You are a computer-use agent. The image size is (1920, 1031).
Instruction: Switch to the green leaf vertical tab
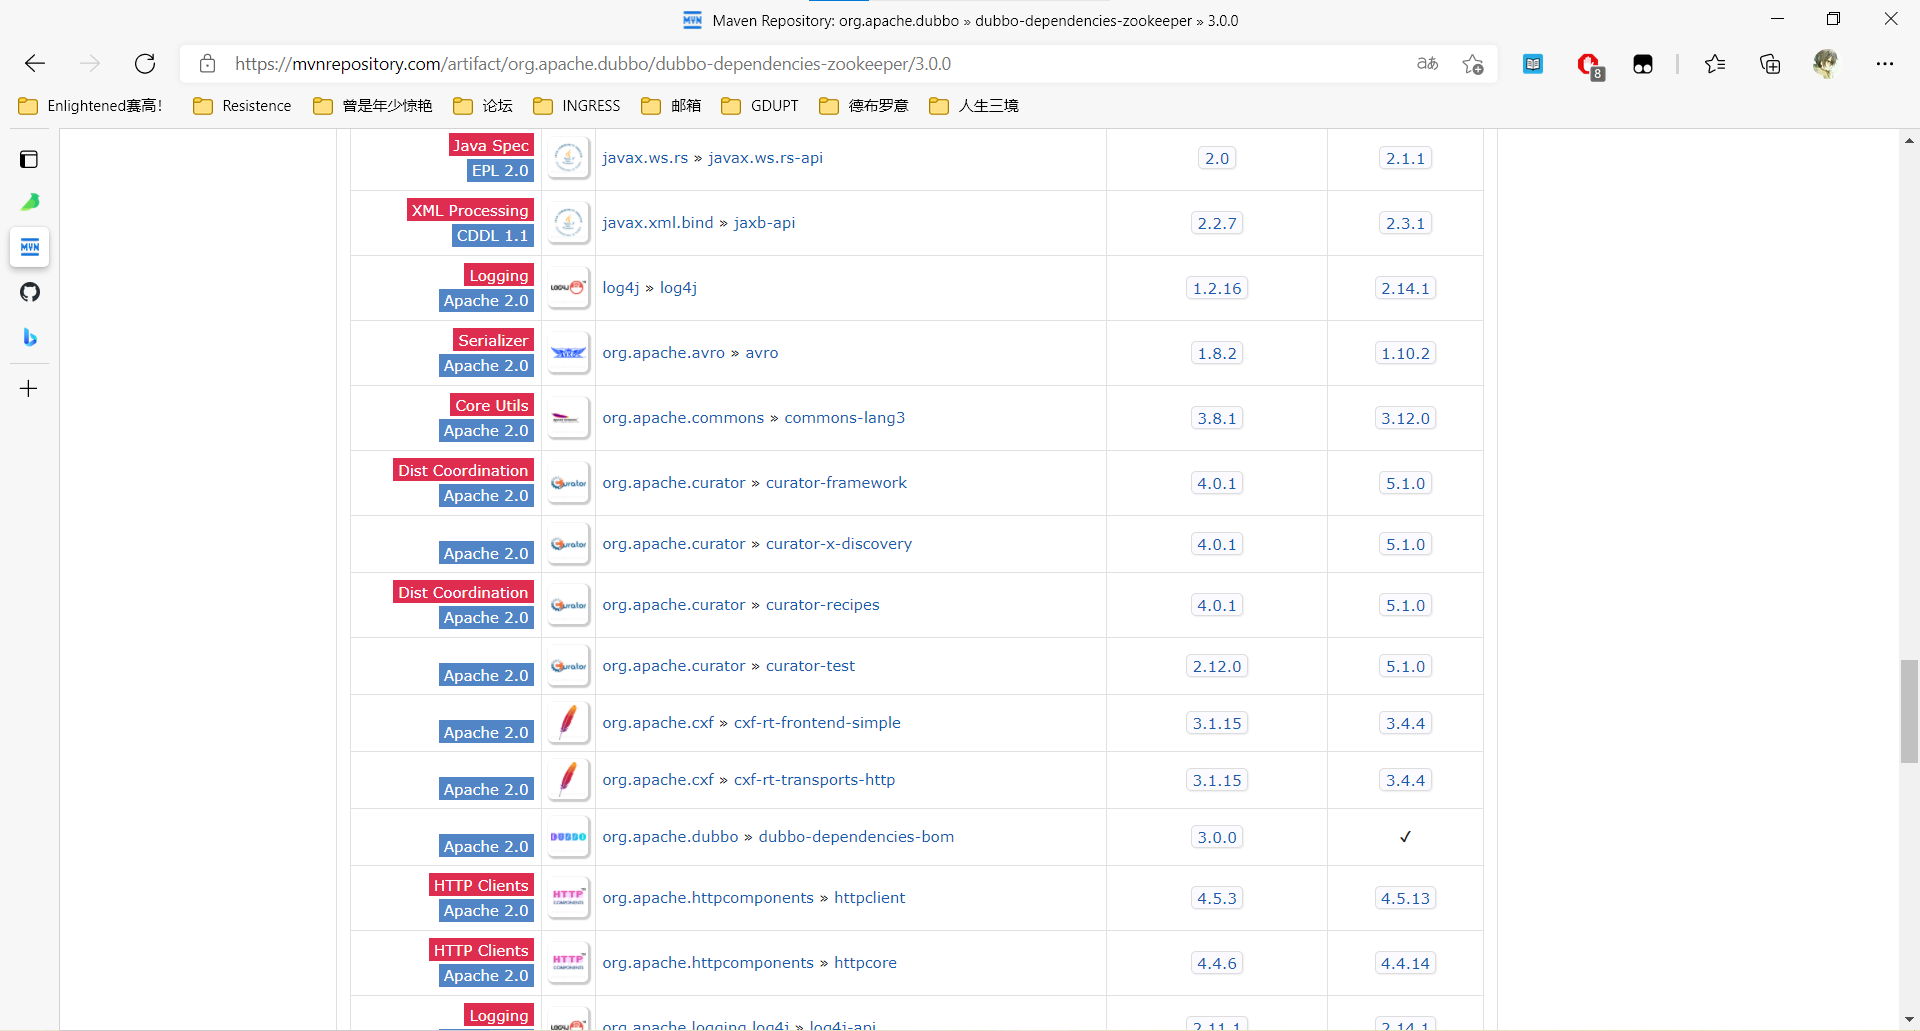click(x=30, y=202)
